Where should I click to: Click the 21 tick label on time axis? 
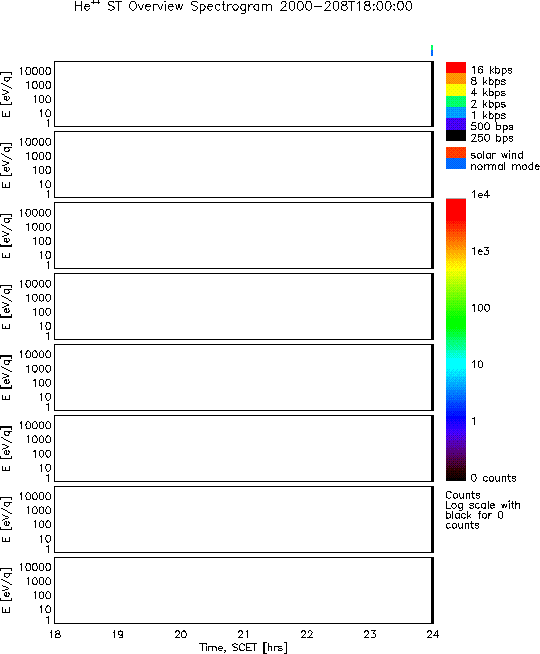point(244,634)
